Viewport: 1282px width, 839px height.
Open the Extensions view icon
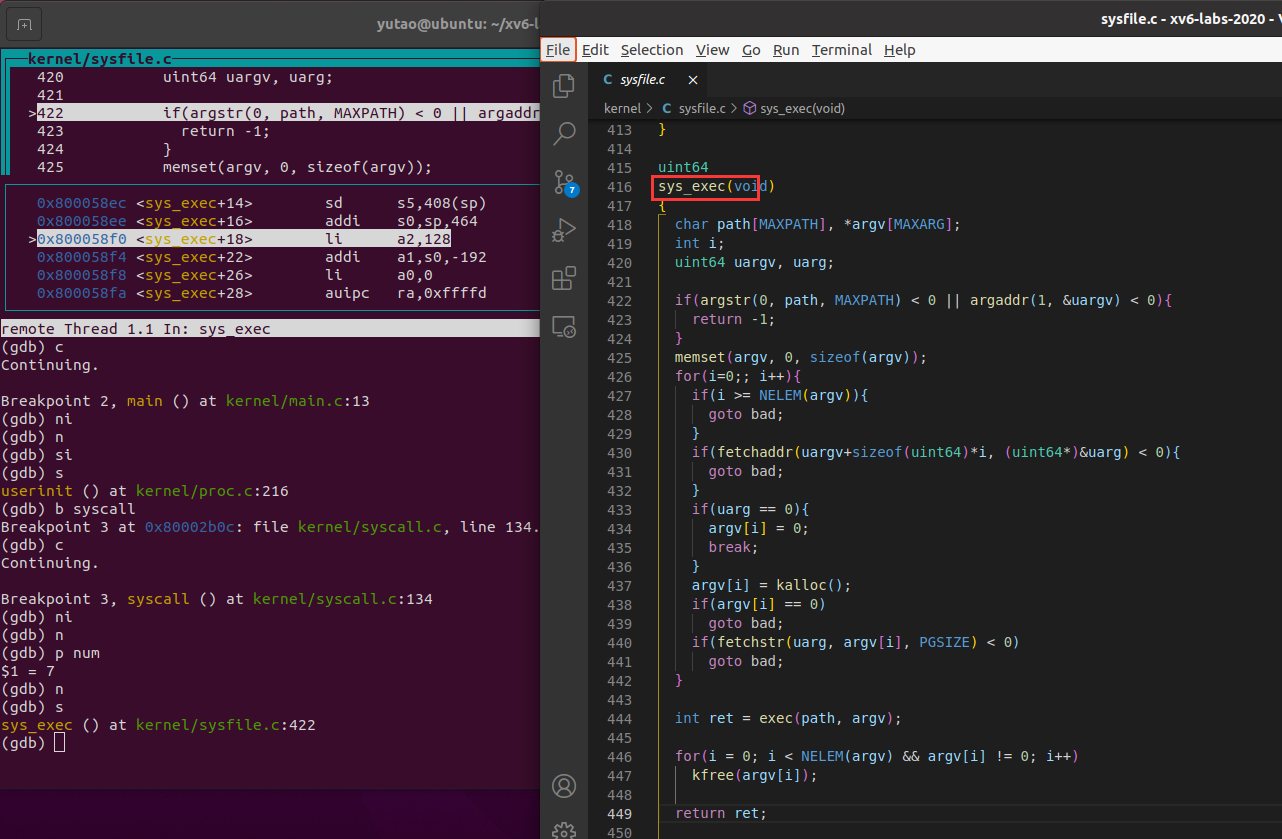tap(564, 277)
